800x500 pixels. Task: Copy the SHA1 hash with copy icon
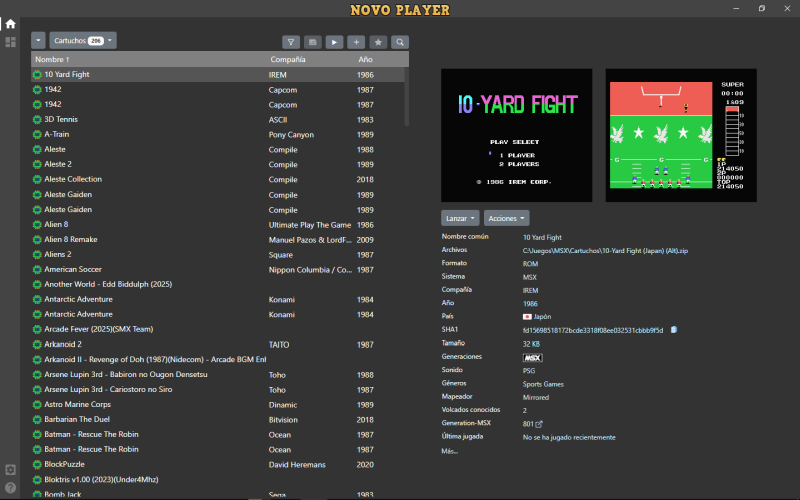673,330
